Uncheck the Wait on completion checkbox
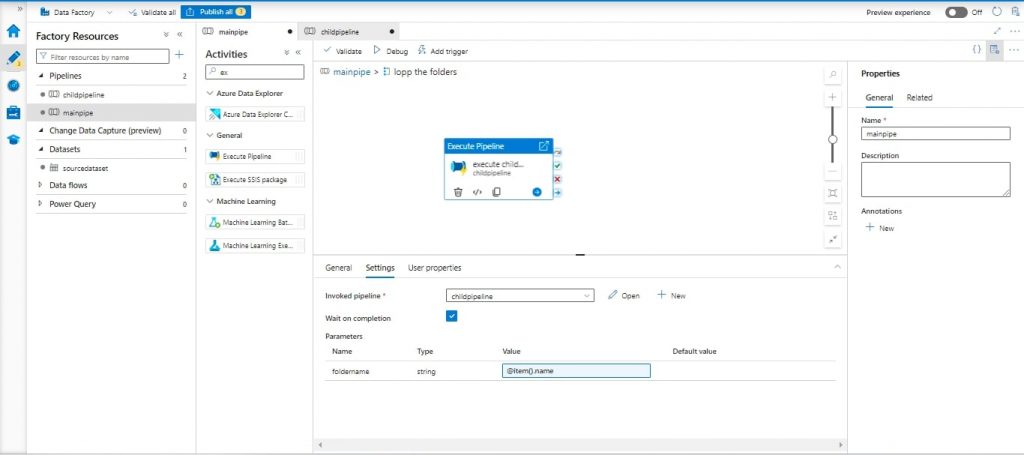Viewport: 1024px width, 455px height. coord(451,317)
